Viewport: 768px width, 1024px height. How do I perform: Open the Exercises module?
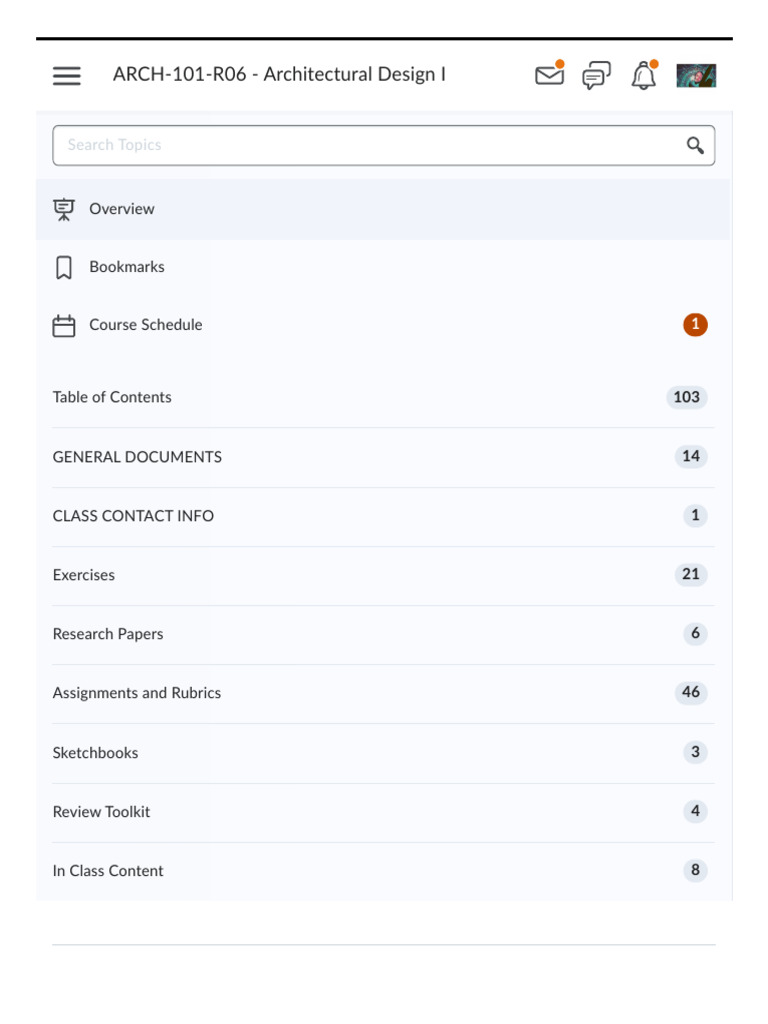point(84,575)
